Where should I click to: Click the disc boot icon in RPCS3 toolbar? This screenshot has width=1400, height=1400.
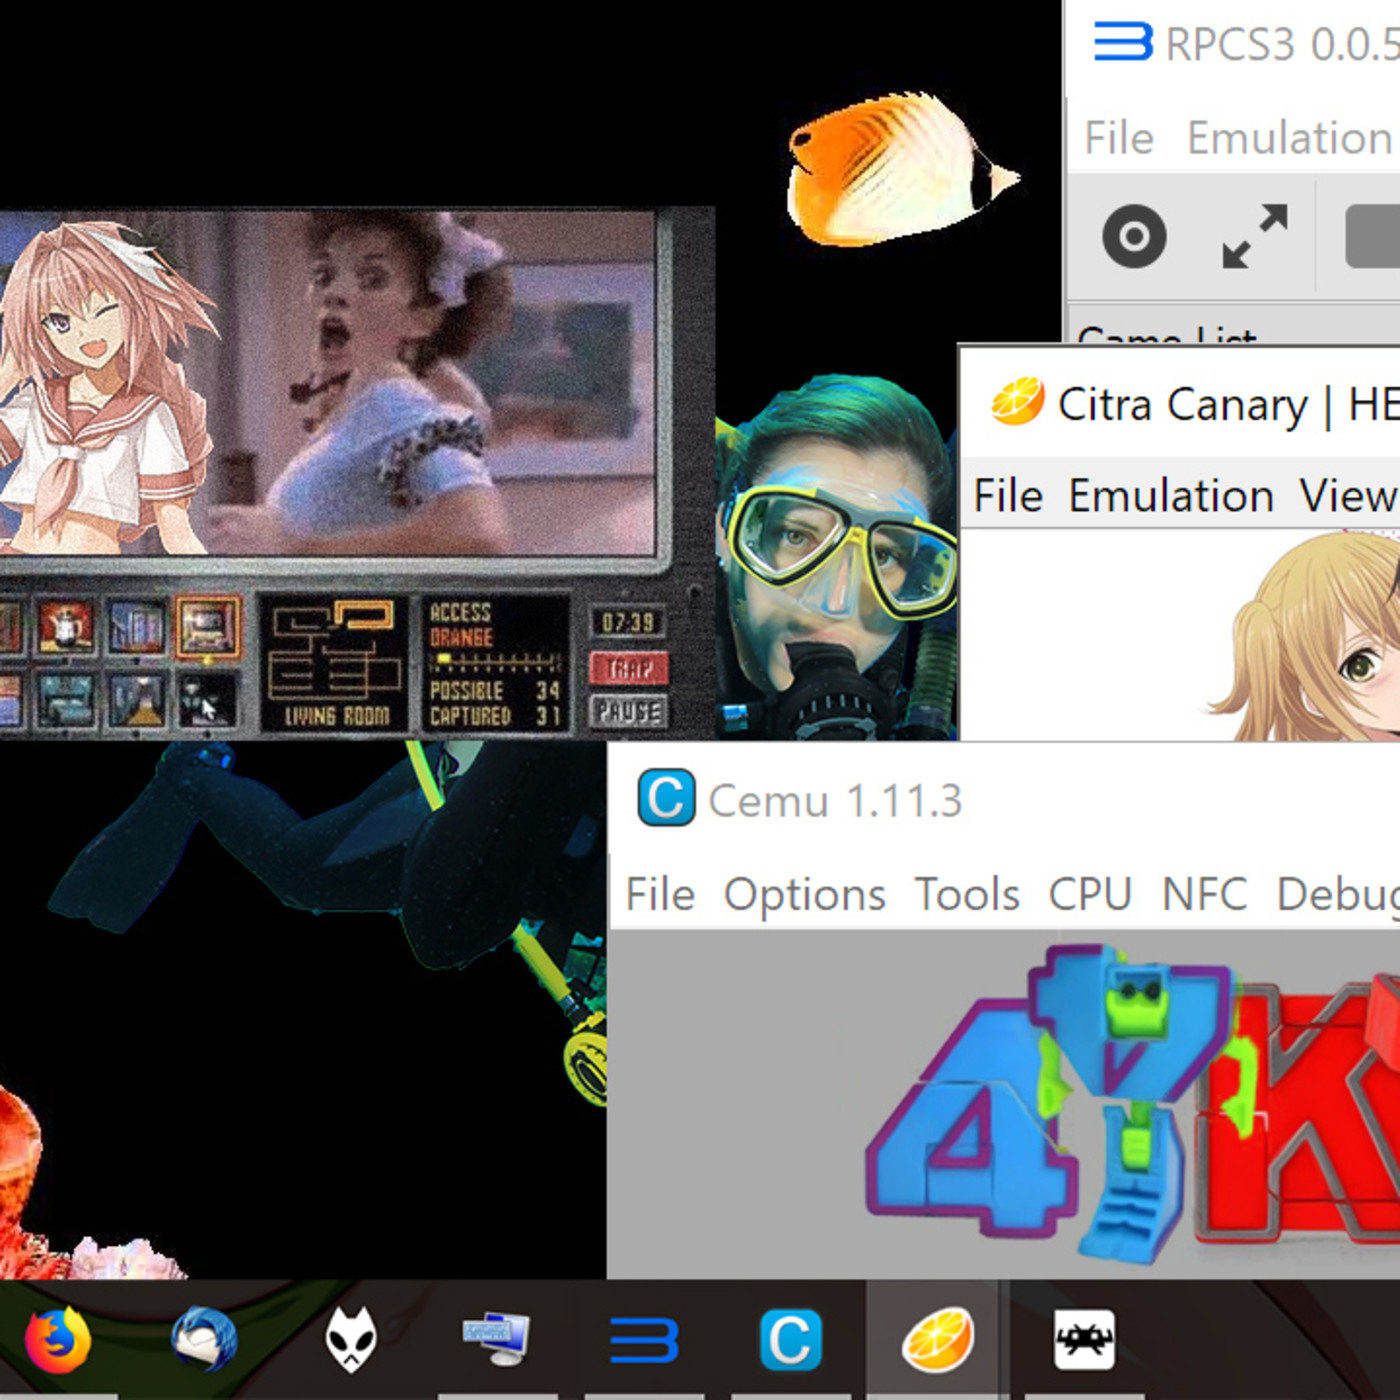[x=1134, y=236]
